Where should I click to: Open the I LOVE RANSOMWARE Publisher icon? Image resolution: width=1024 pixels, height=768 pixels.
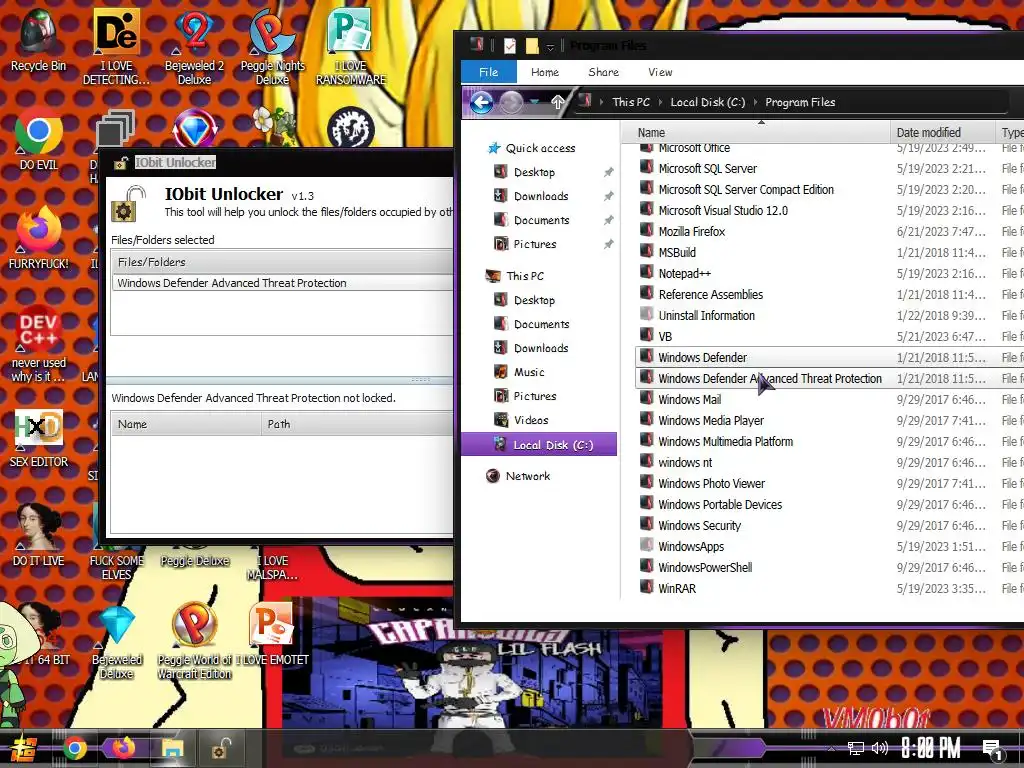point(351,47)
